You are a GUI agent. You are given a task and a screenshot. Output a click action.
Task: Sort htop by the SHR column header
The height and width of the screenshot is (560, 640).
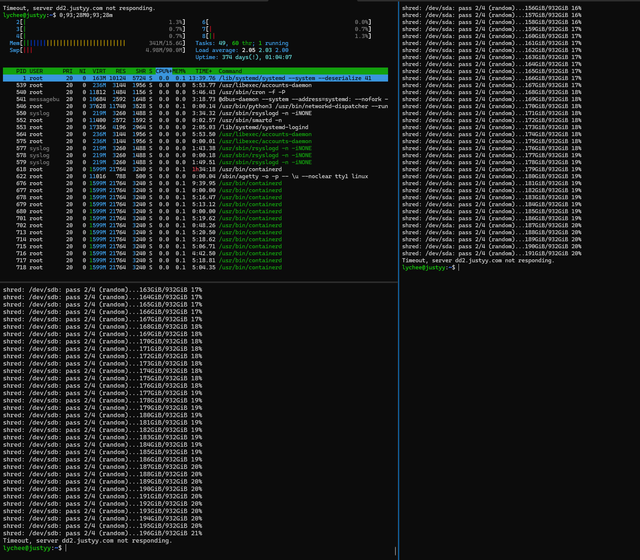click(141, 71)
